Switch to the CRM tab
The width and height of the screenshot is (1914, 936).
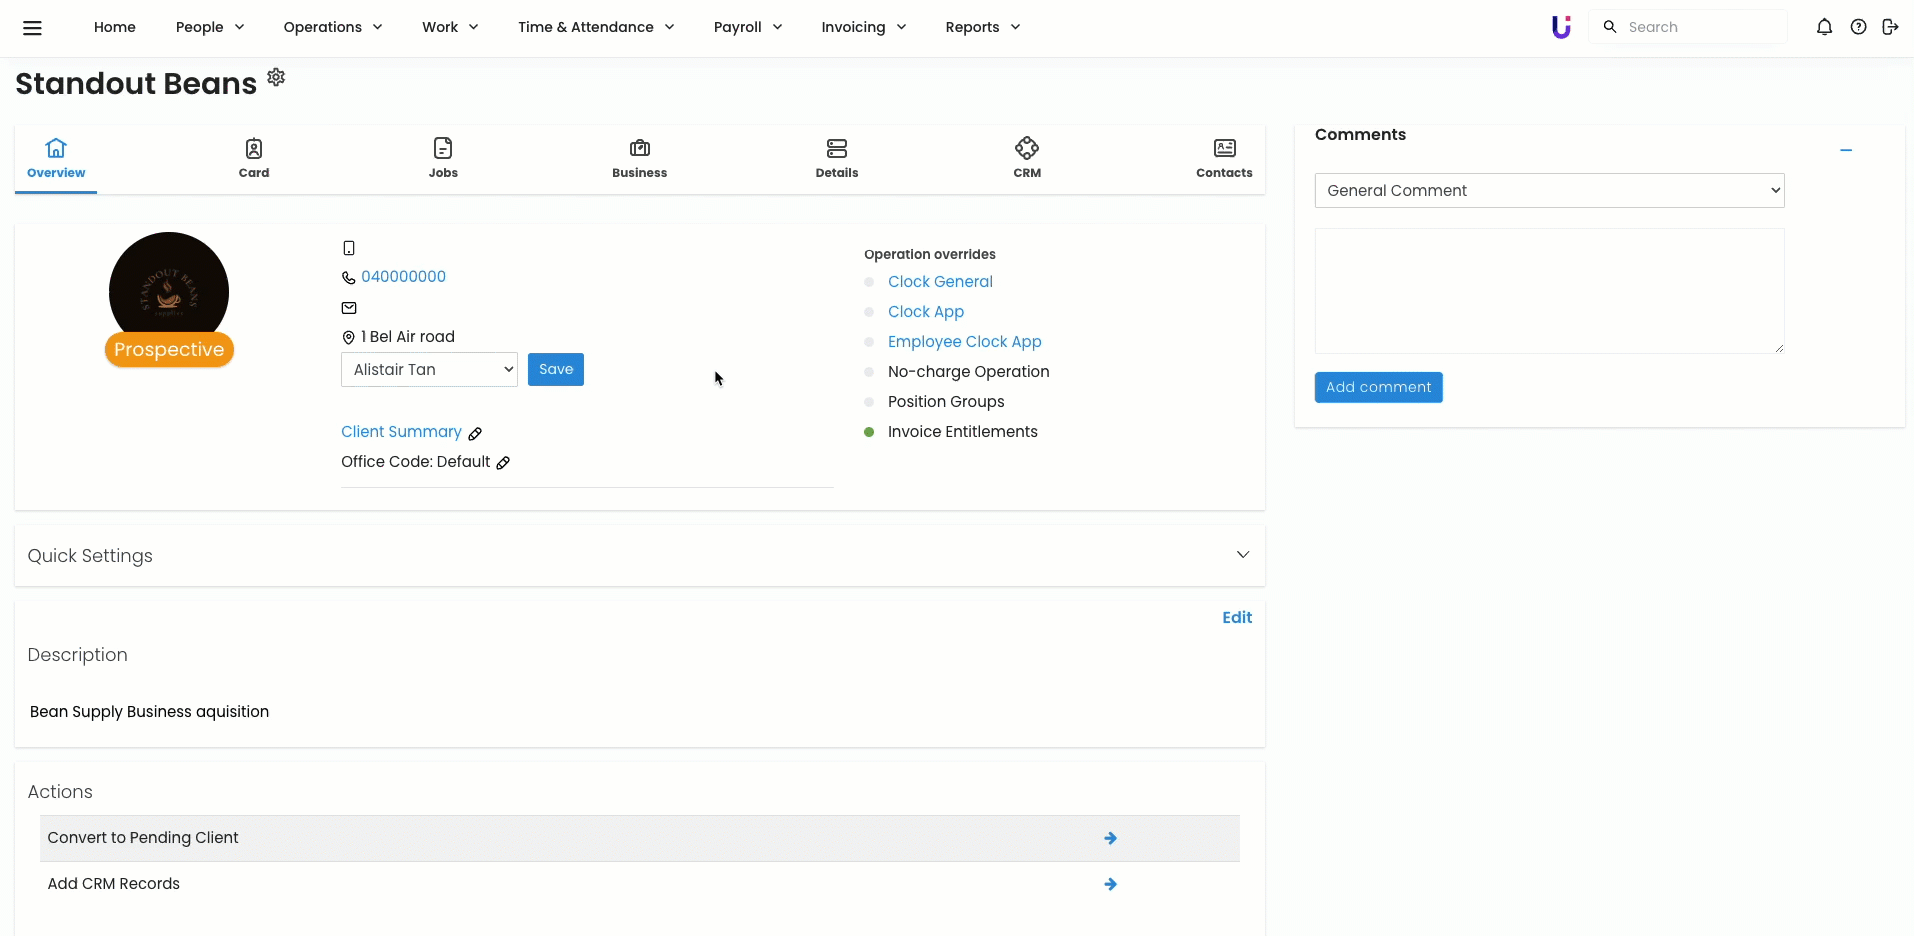1026,158
